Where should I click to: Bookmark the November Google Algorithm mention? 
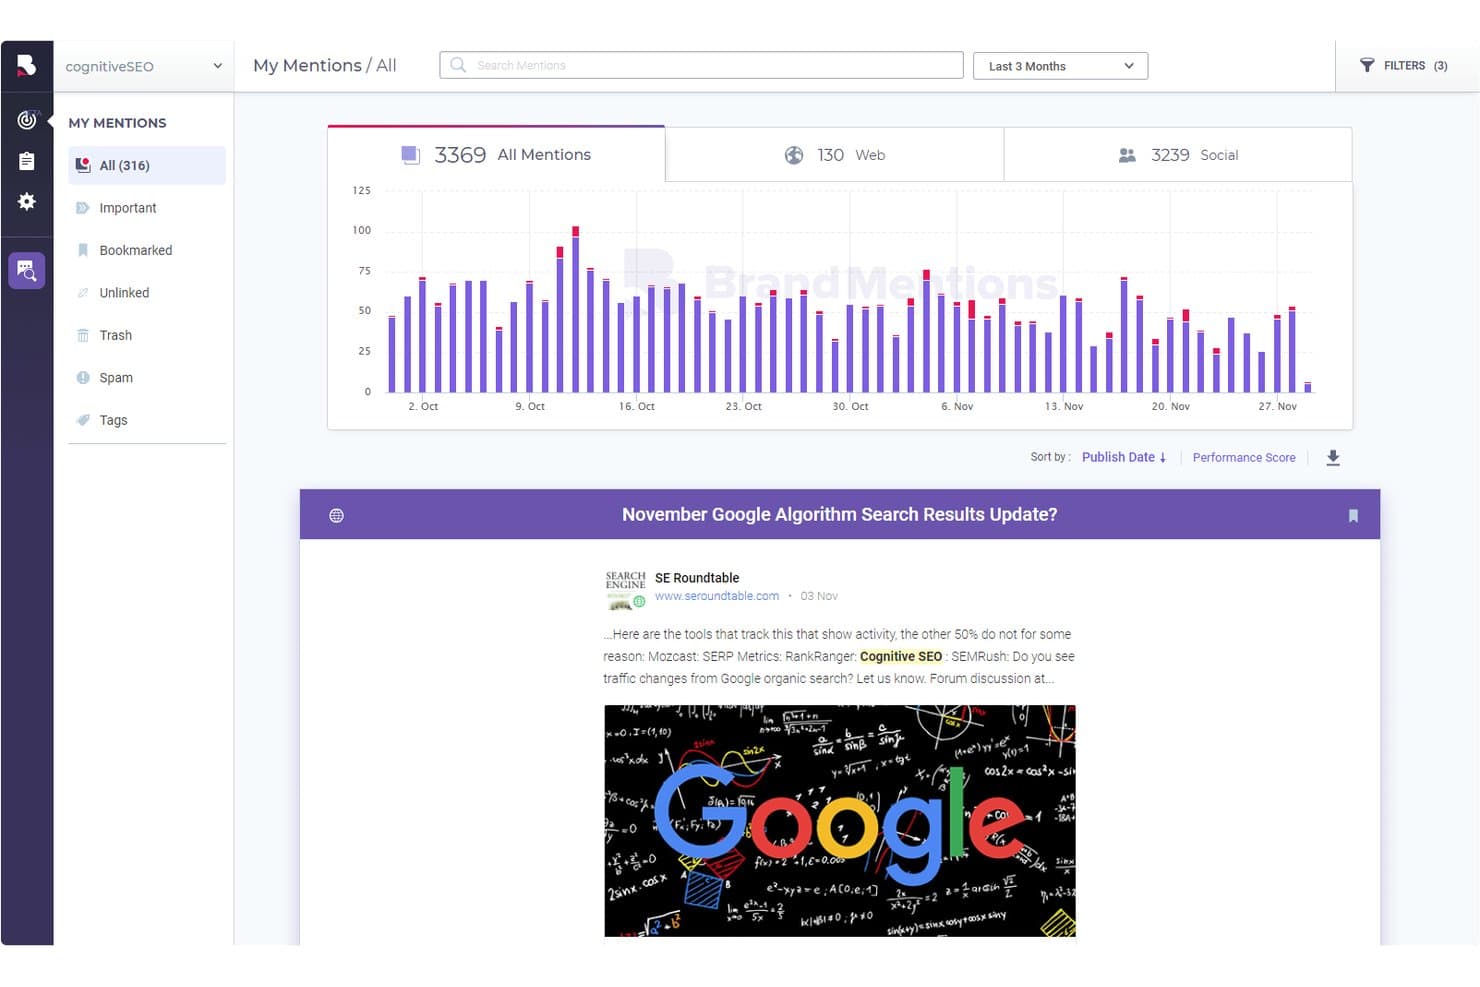[x=1353, y=516]
